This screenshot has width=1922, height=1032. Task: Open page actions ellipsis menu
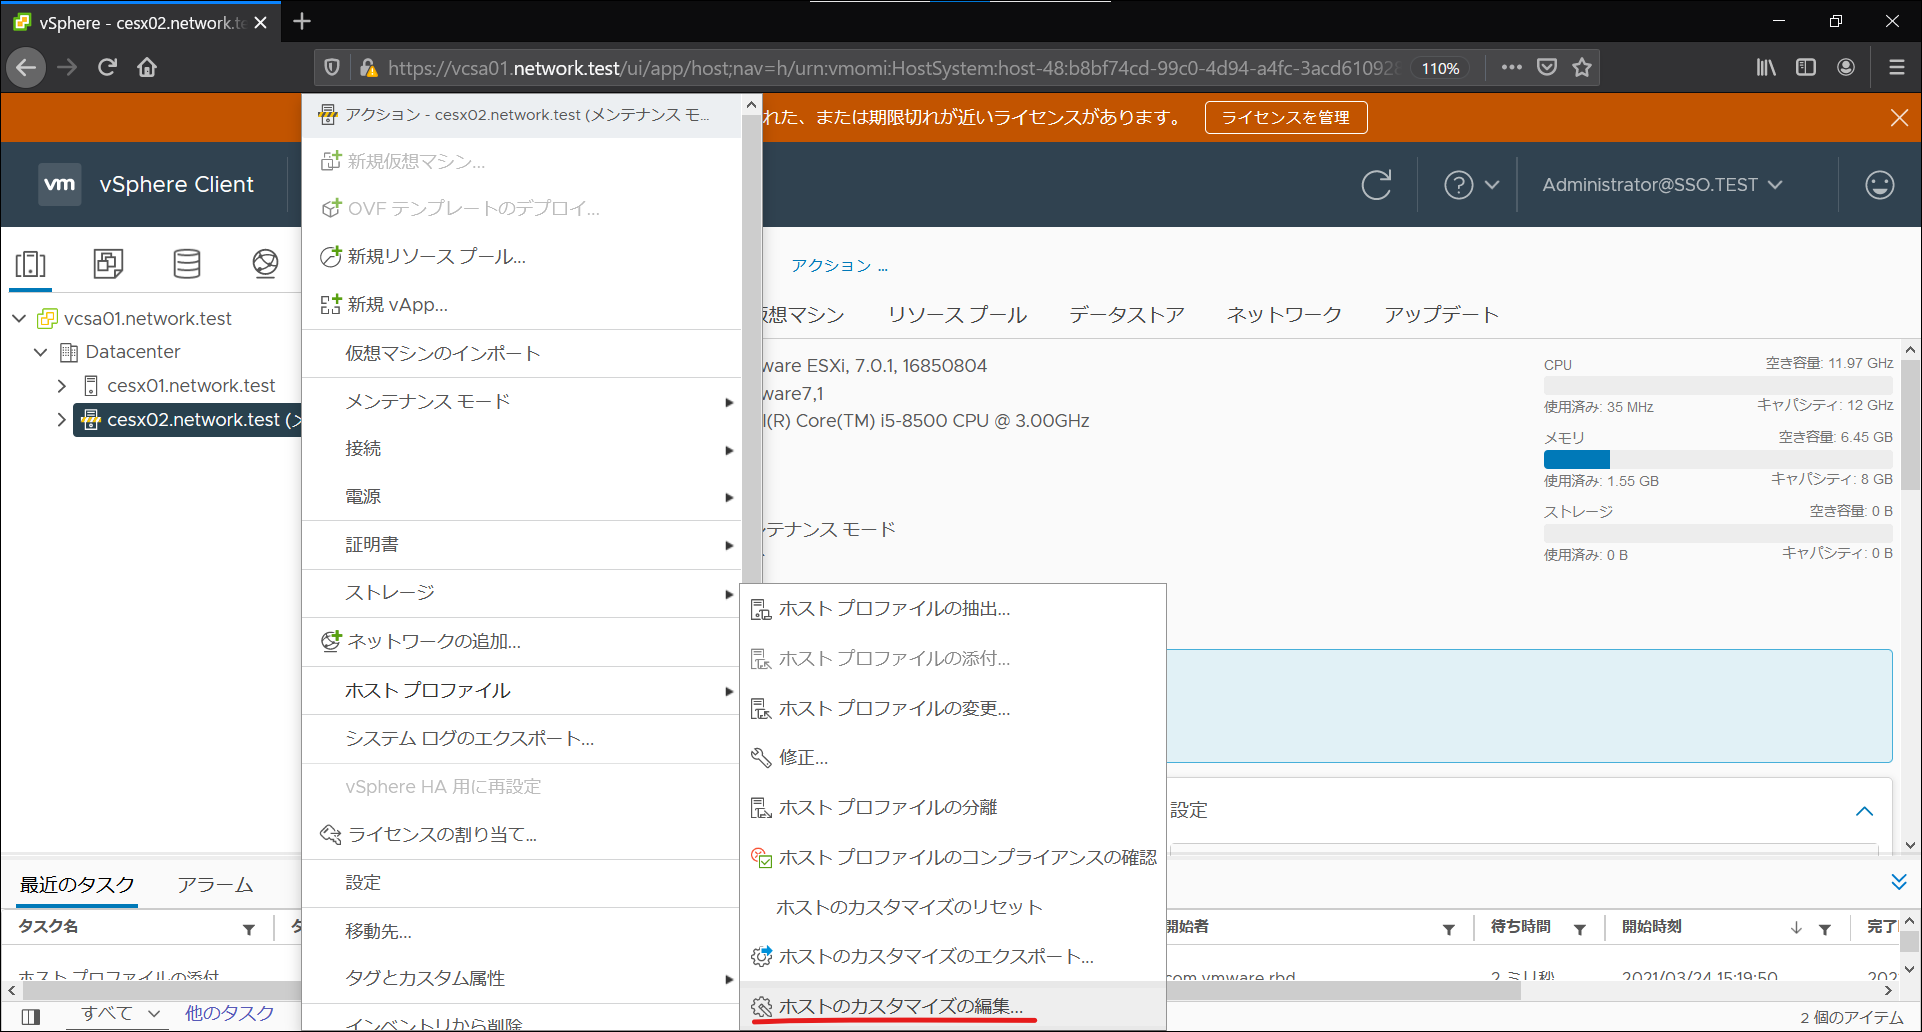pyautogui.click(x=1511, y=67)
